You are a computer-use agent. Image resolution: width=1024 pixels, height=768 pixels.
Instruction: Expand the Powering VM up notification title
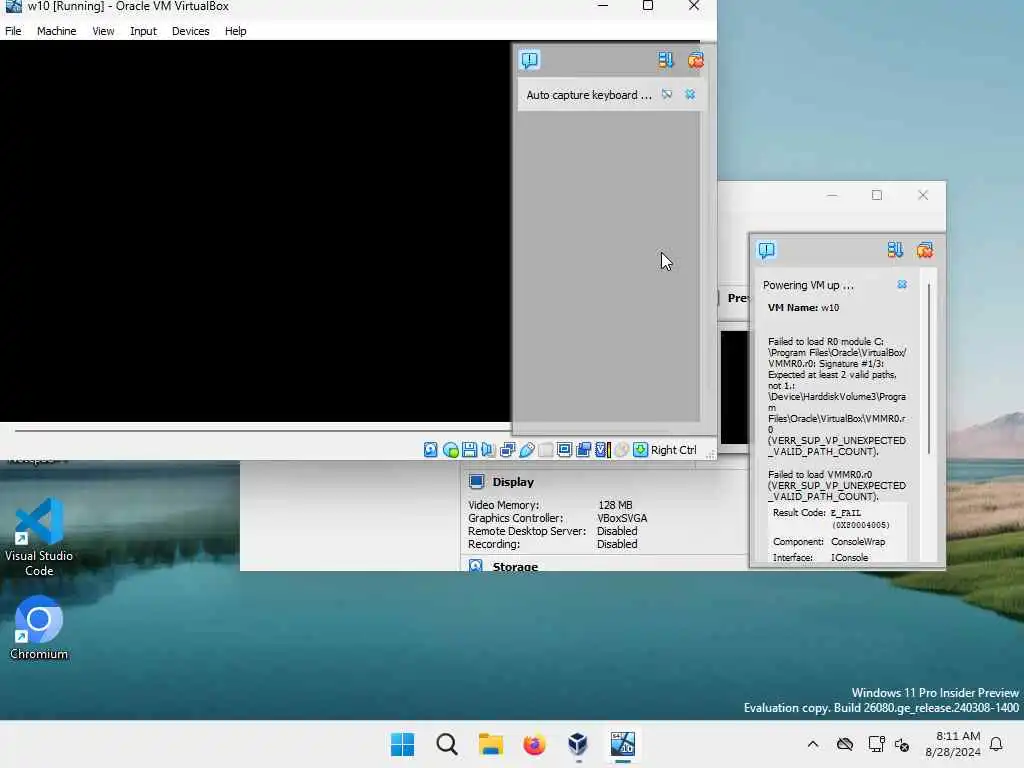[x=808, y=285]
